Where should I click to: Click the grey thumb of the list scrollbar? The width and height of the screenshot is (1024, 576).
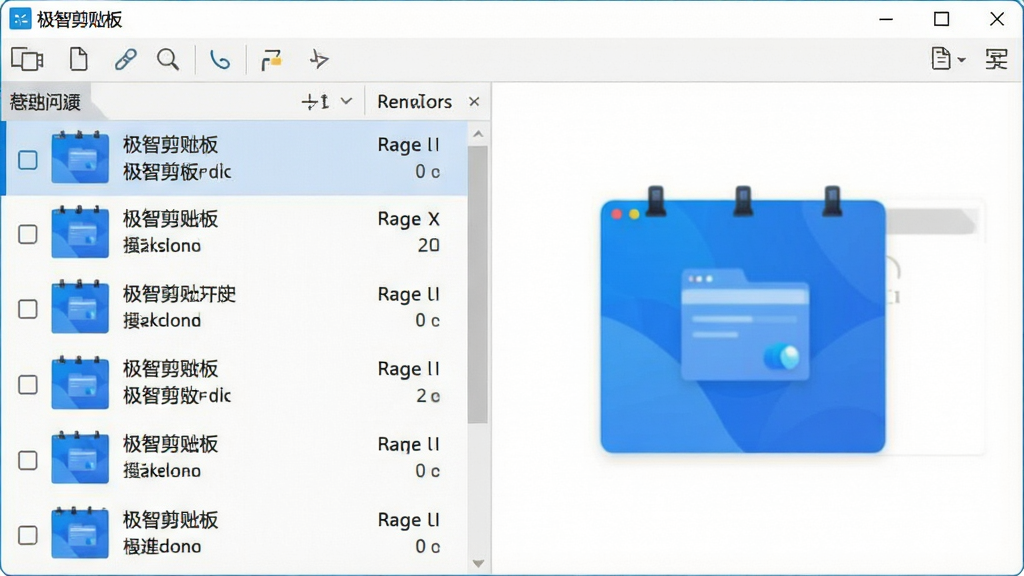point(478,285)
